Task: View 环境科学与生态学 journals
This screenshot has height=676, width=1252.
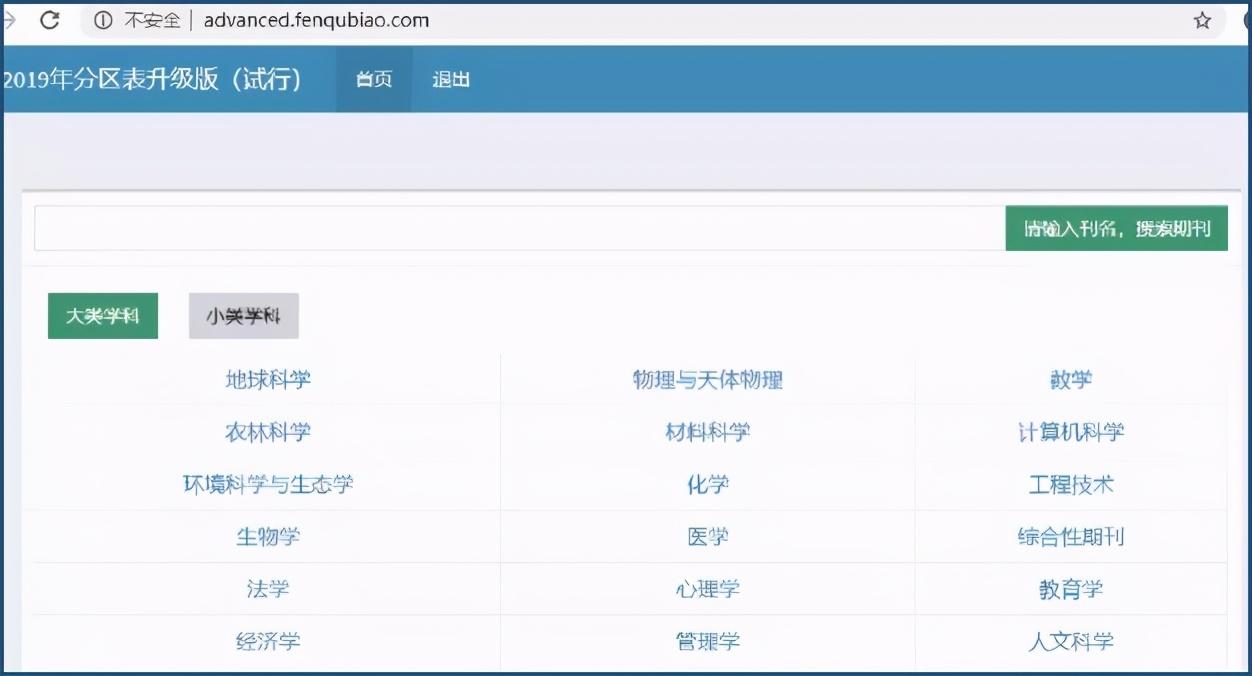Action: point(267,483)
